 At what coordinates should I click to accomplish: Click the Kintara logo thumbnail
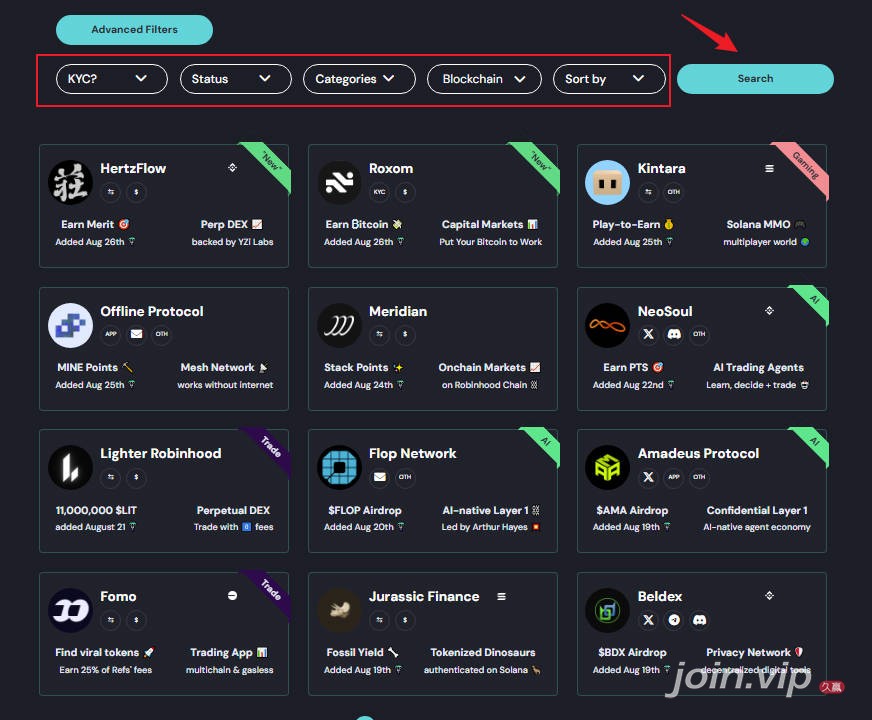607,182
